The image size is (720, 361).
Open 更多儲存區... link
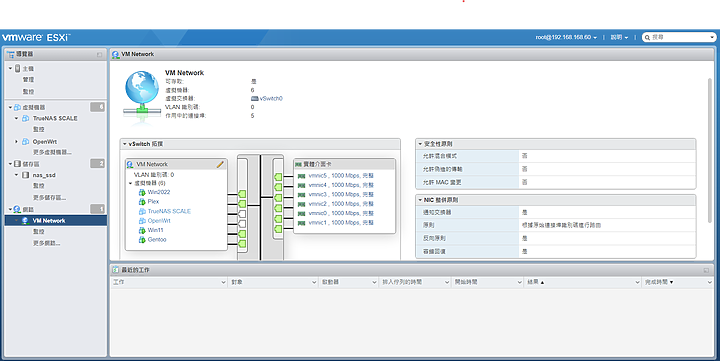(50, 197)
